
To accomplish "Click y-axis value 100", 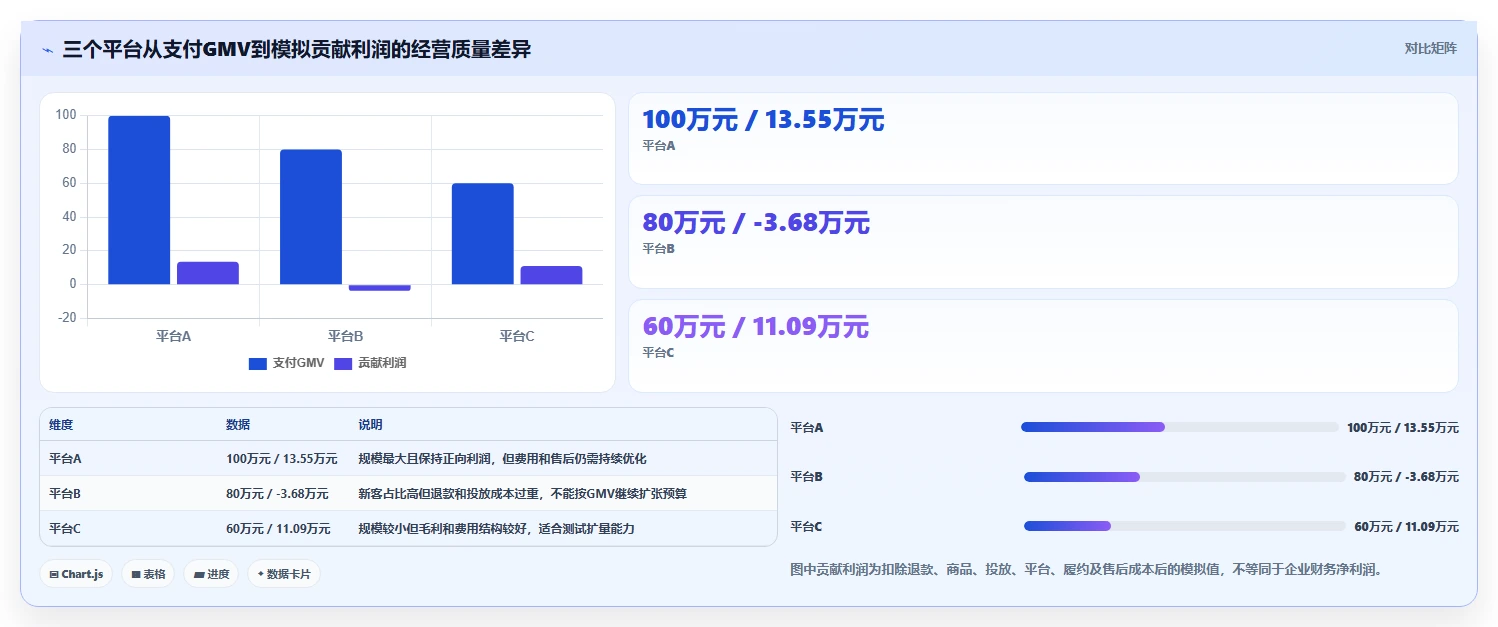I will click(x=66, y=115).
